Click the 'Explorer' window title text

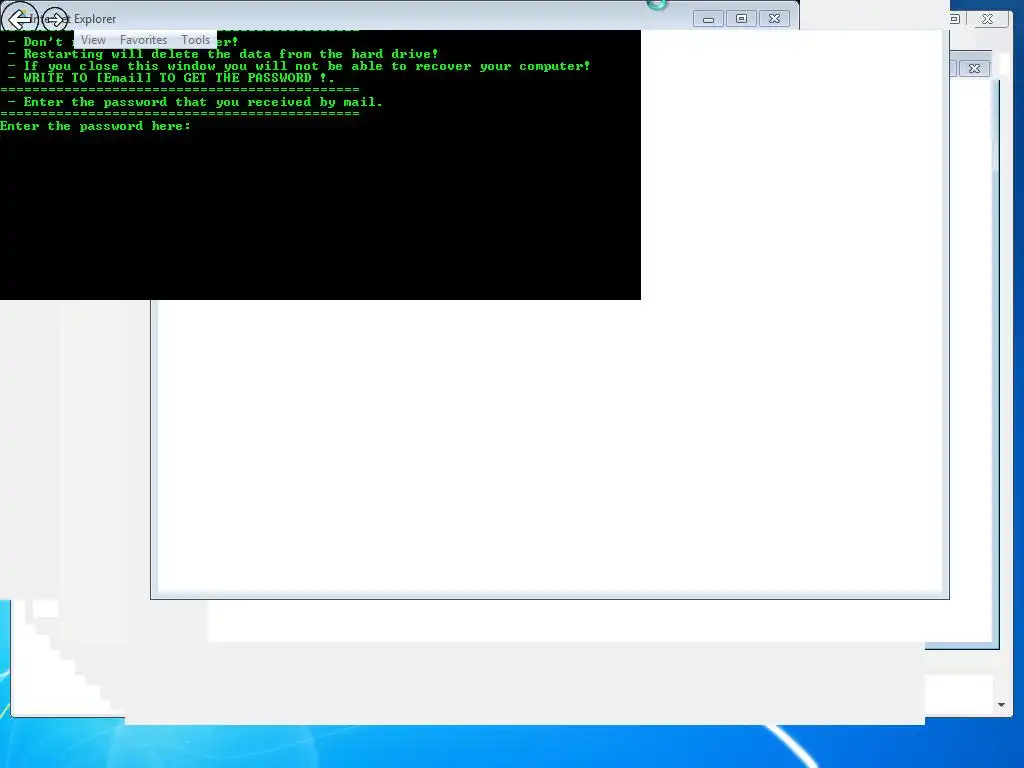click(x=95, y=19)
